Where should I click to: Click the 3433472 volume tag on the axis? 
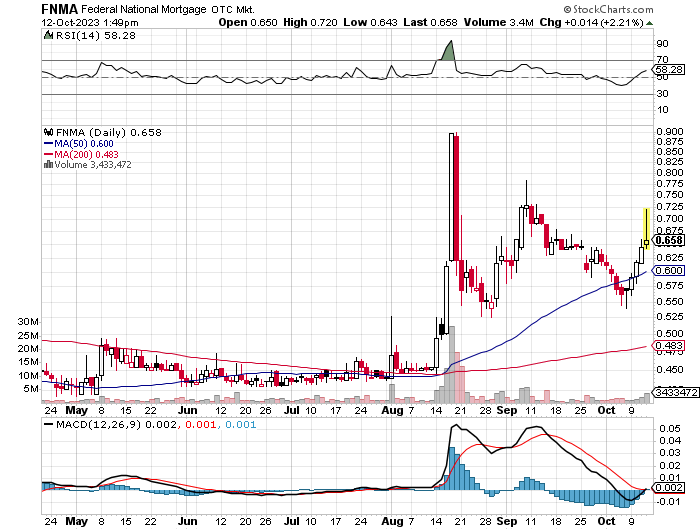676,392
